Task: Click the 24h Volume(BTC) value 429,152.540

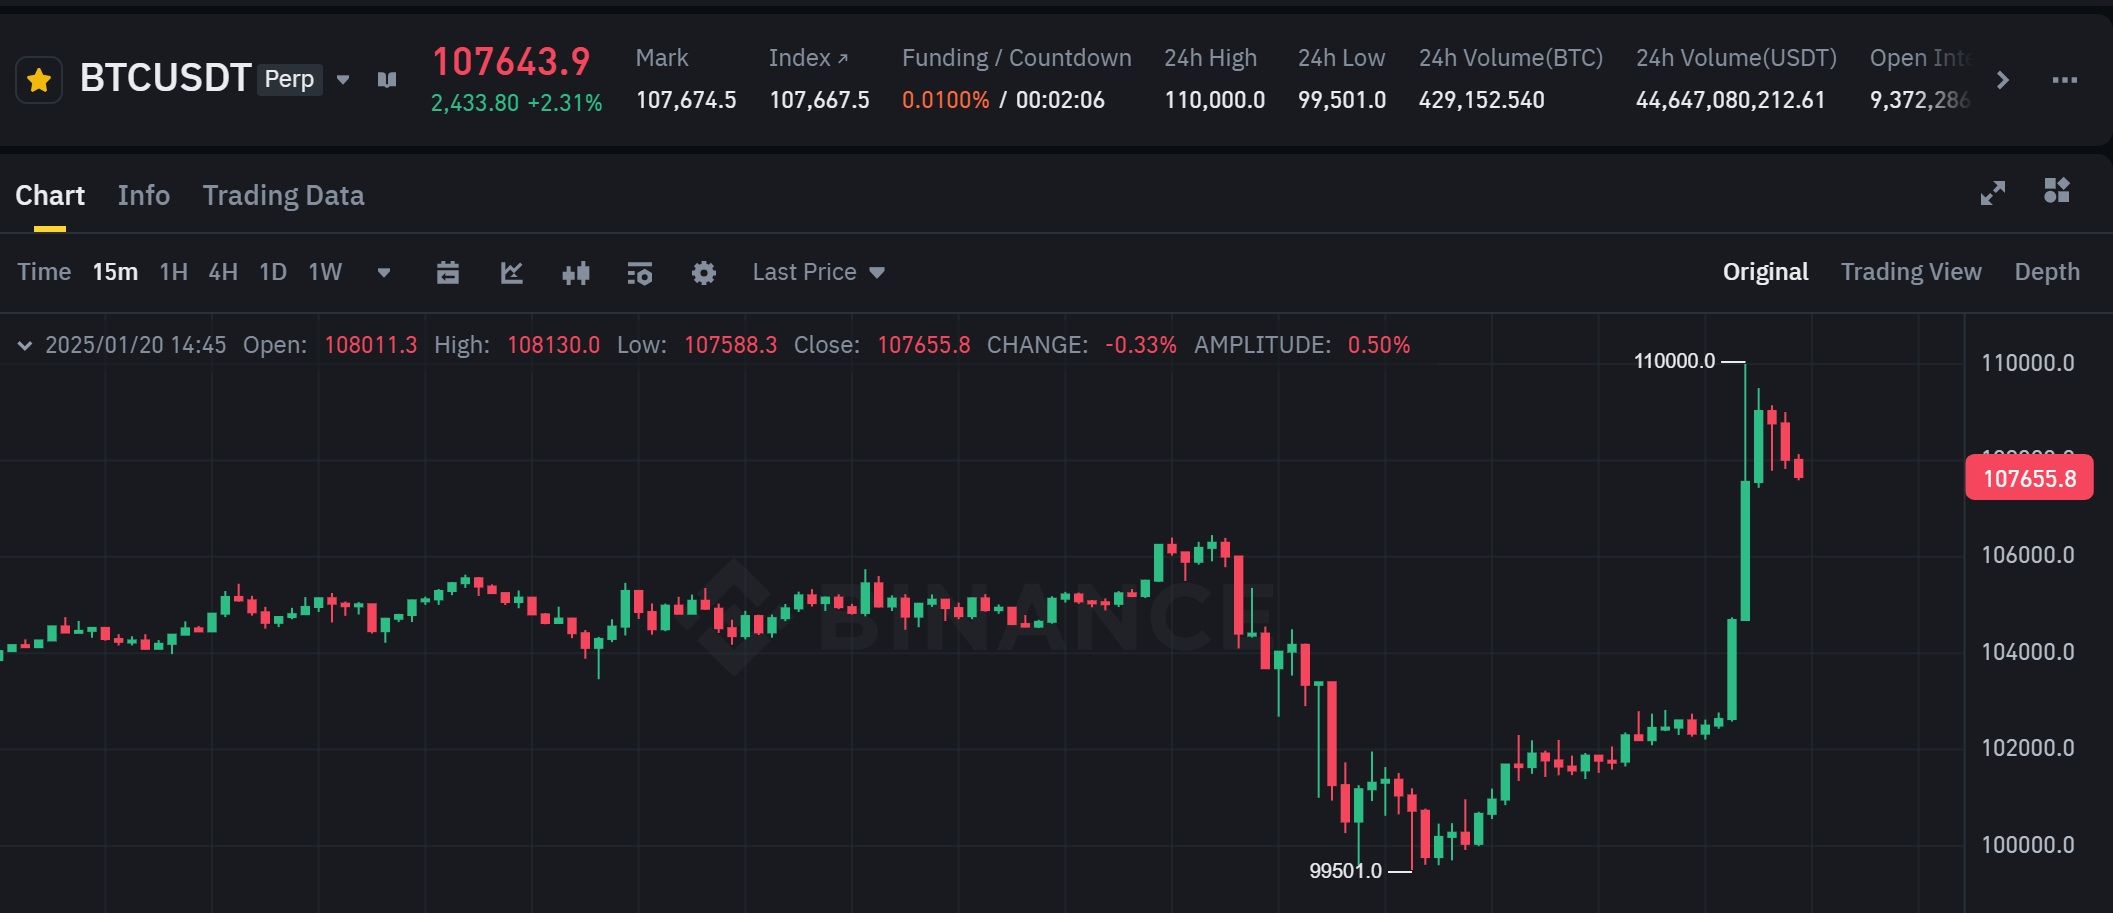Action: click(x=1481, y=100)
